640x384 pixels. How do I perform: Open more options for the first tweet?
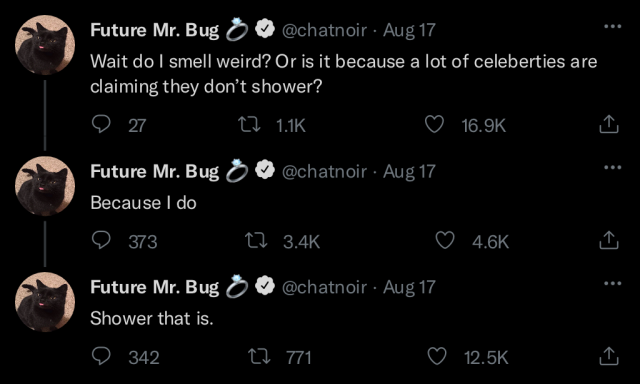click(613, 27)
